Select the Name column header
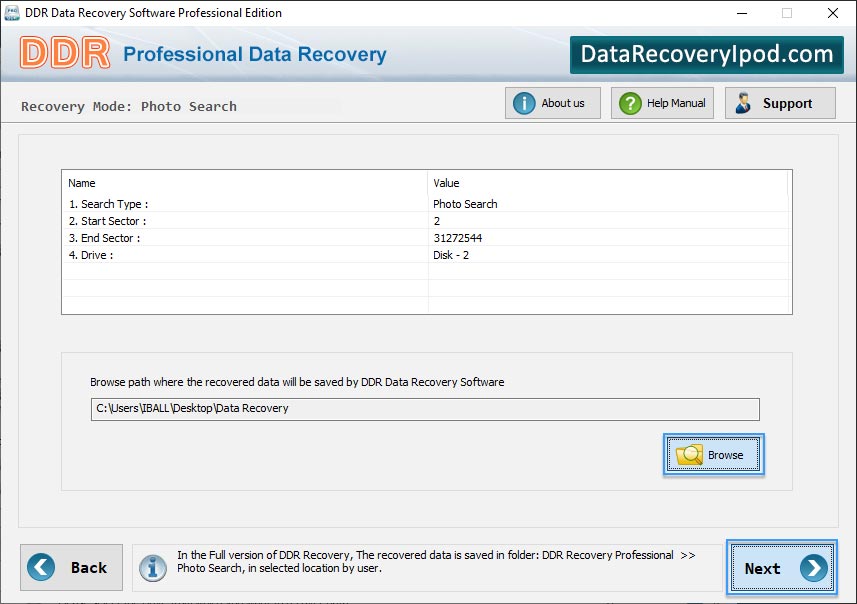Image resolution: width=857 pixels, height=604 pixels. (244, 183)
